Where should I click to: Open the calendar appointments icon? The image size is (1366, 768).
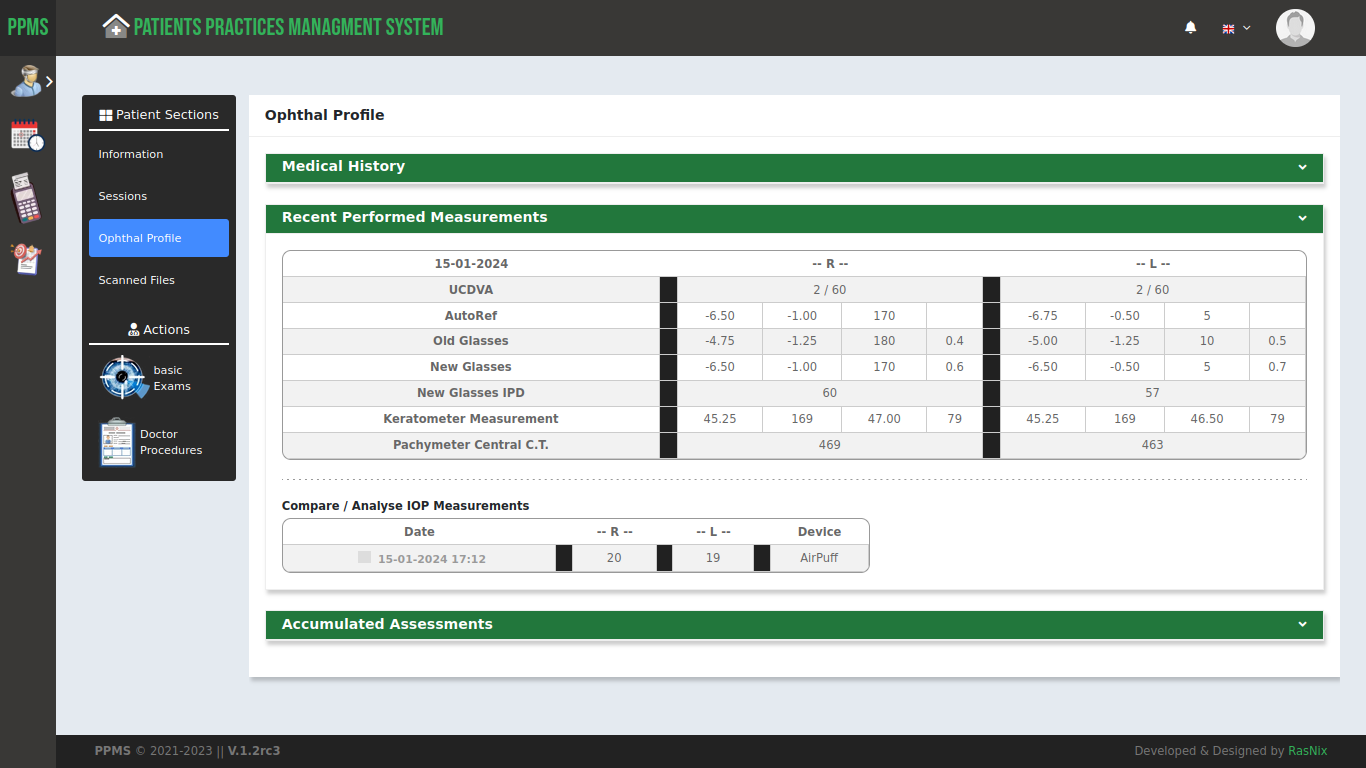click(27, 136)
